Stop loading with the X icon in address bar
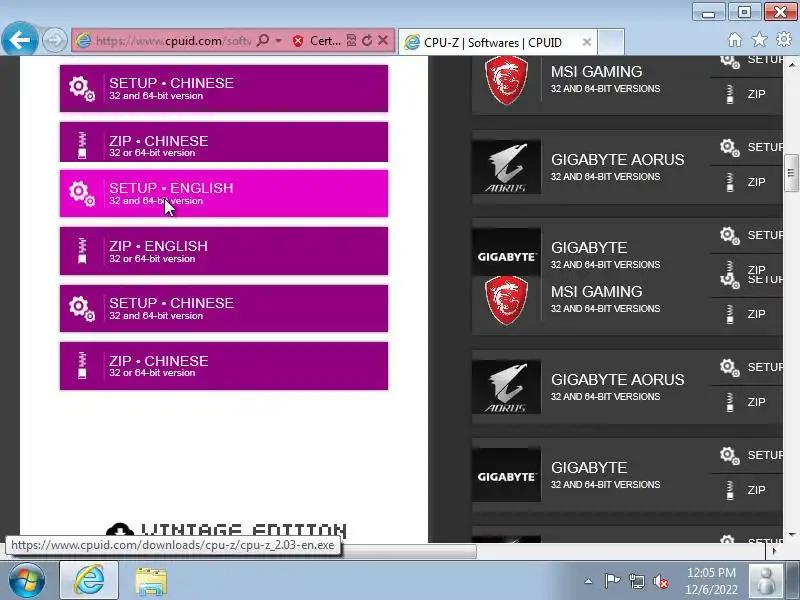Screen dimensions: 800x600 (x=383, y=40)
